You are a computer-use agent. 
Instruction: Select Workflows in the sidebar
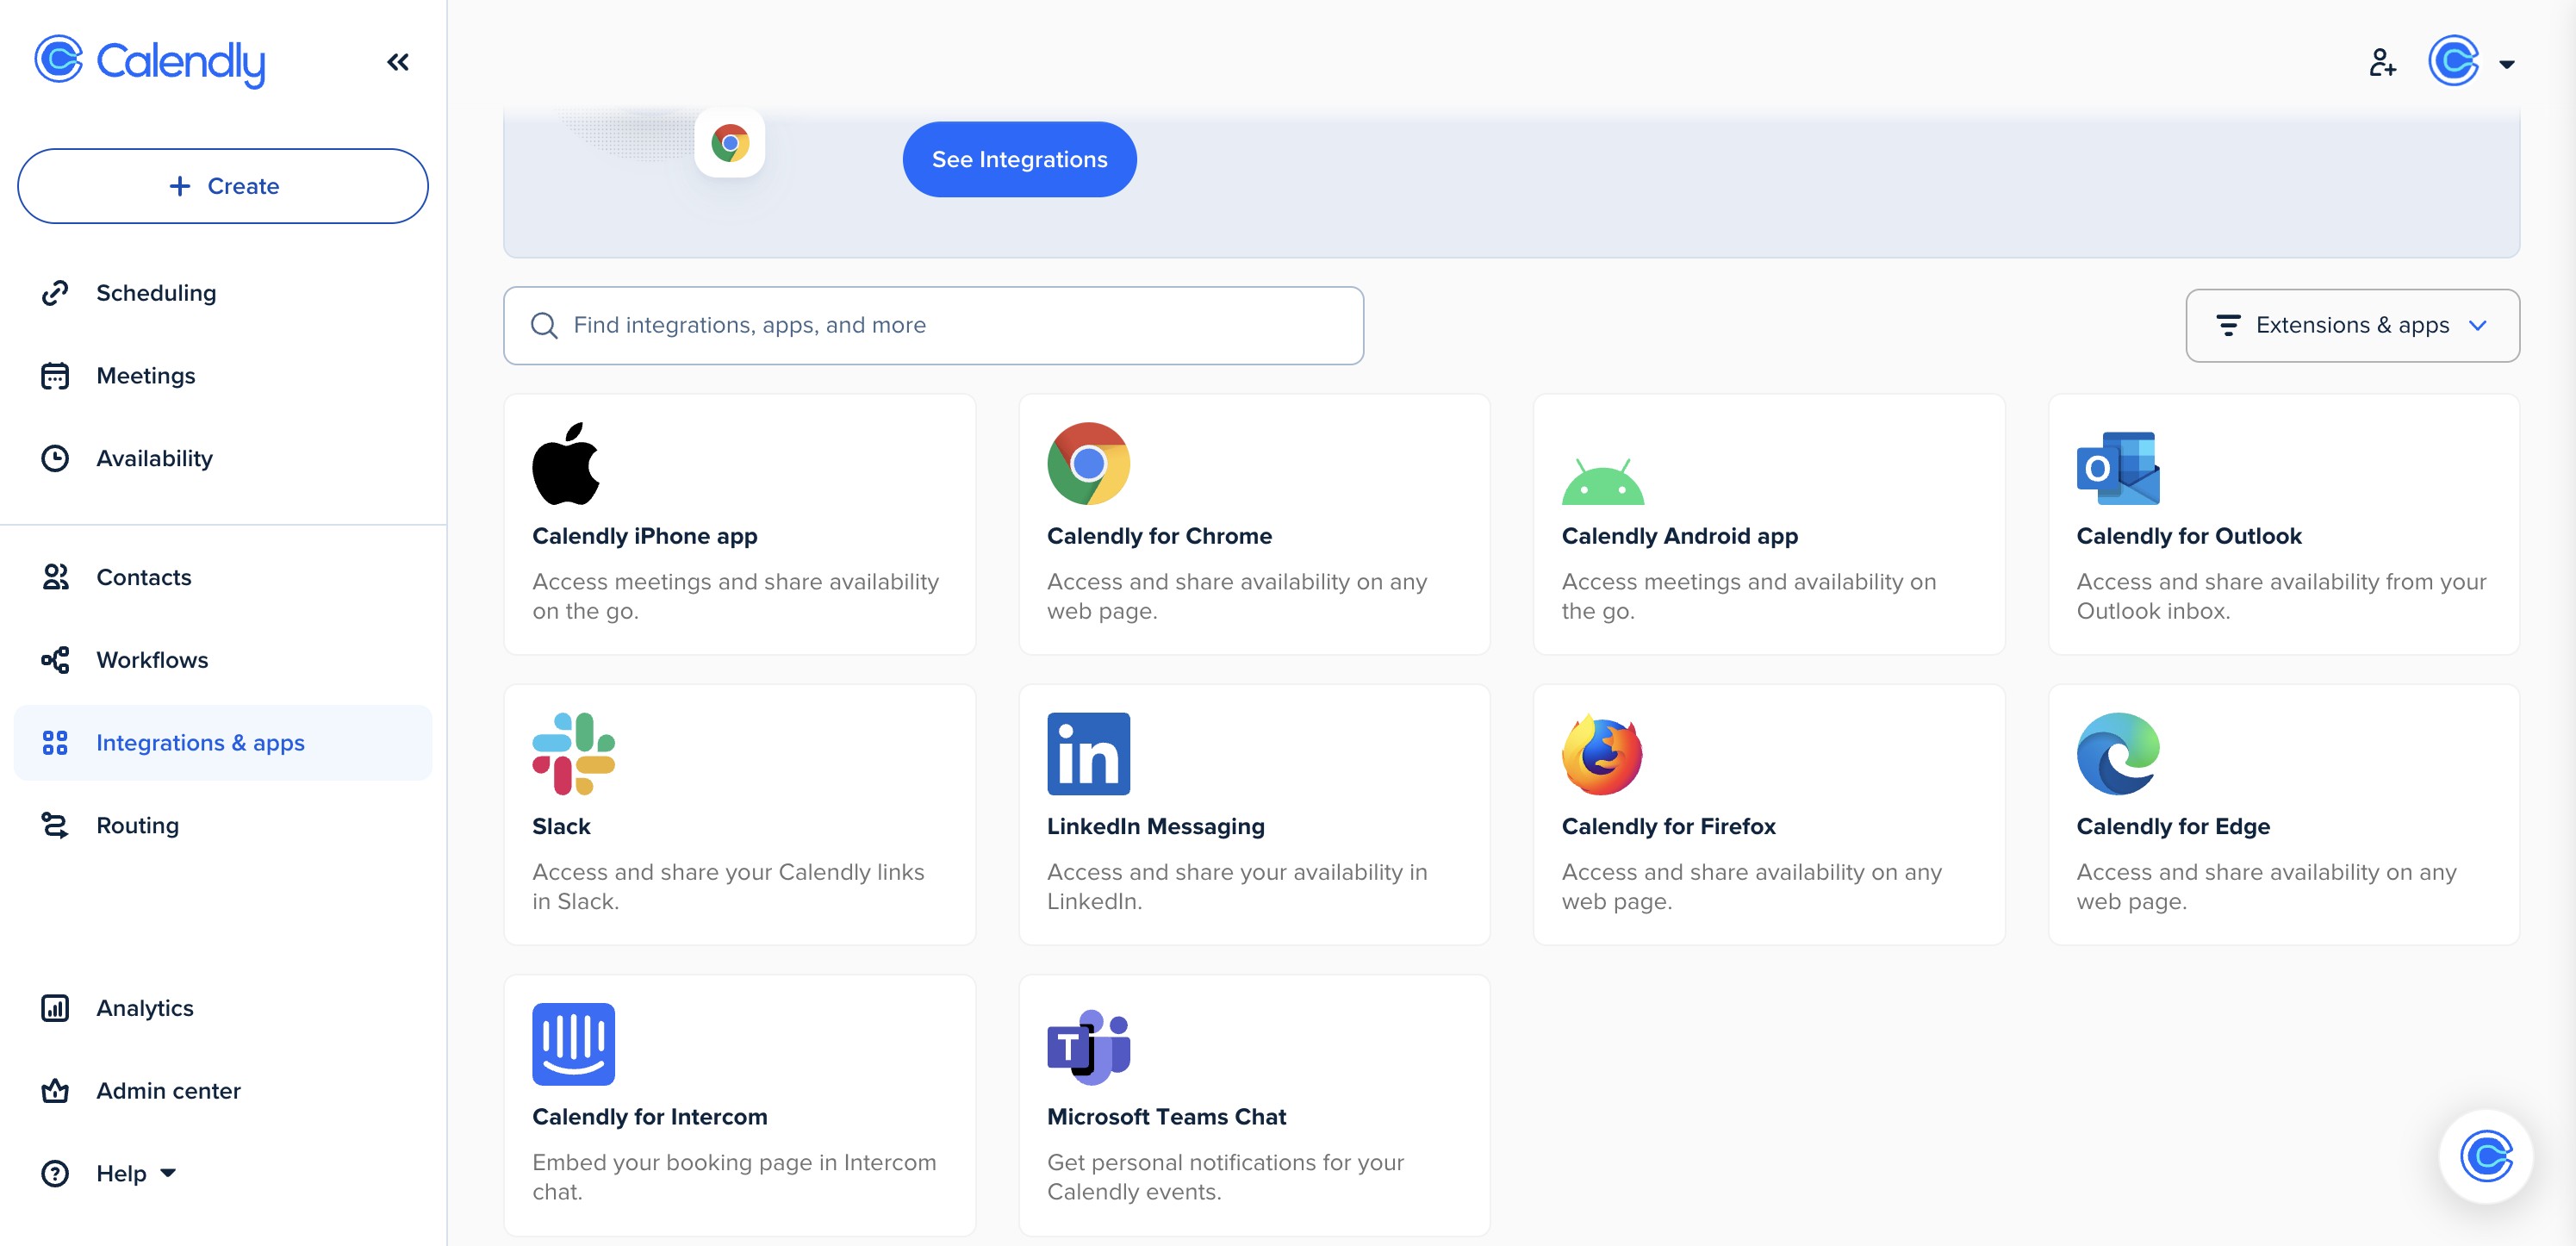[151, 659]
